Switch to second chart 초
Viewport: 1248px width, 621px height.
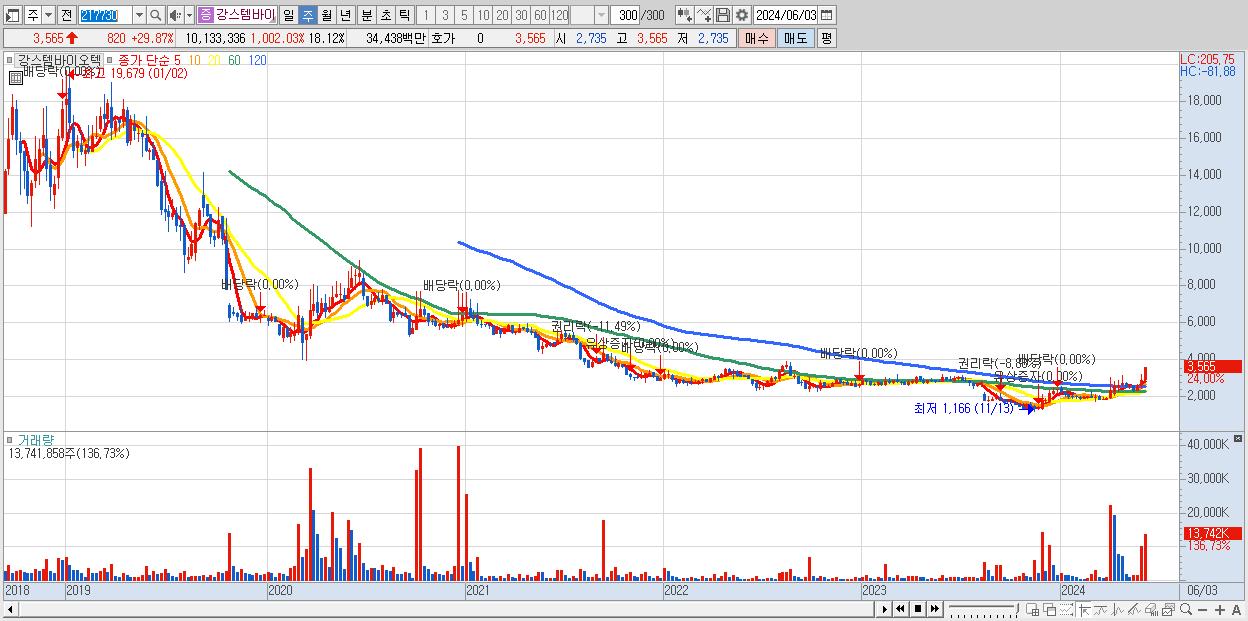(x=385, y=15)
